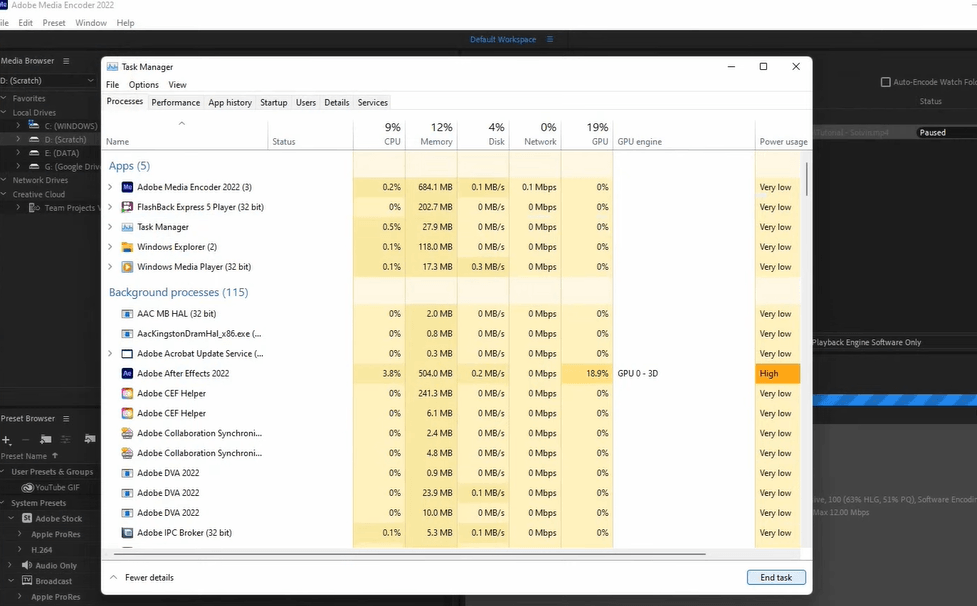Click the export presets icon in Preset Browser

(x=90, y=439)
